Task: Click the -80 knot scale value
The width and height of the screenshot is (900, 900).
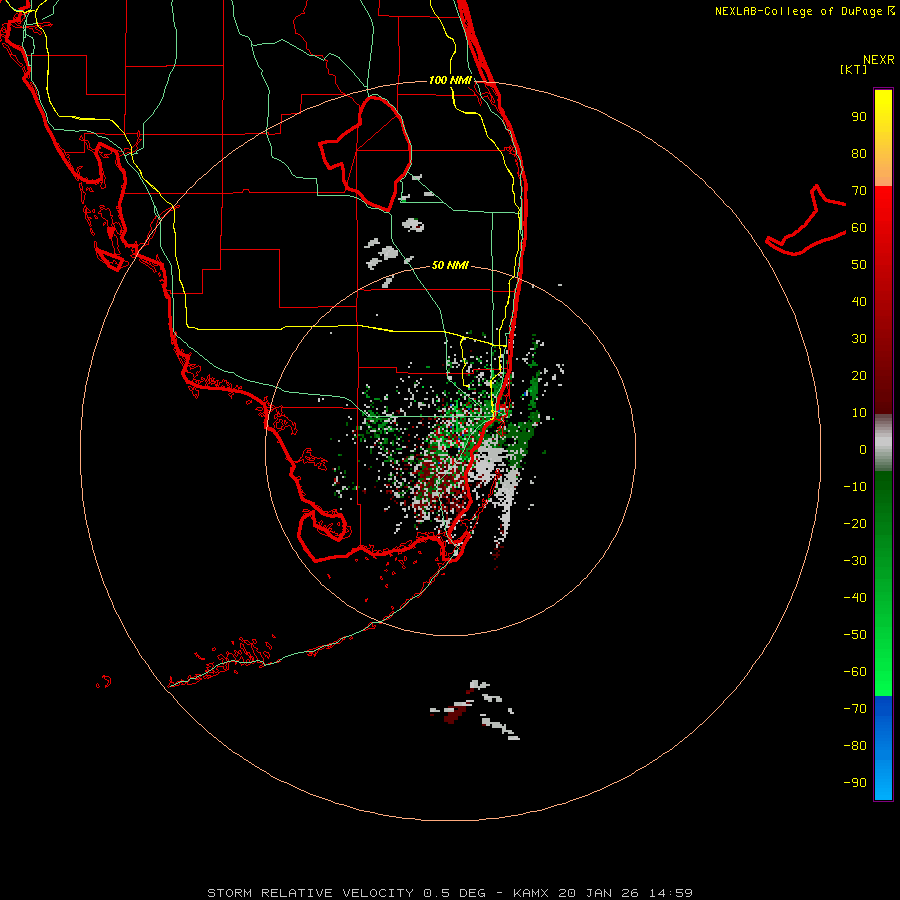Action: tap(855, 746)
